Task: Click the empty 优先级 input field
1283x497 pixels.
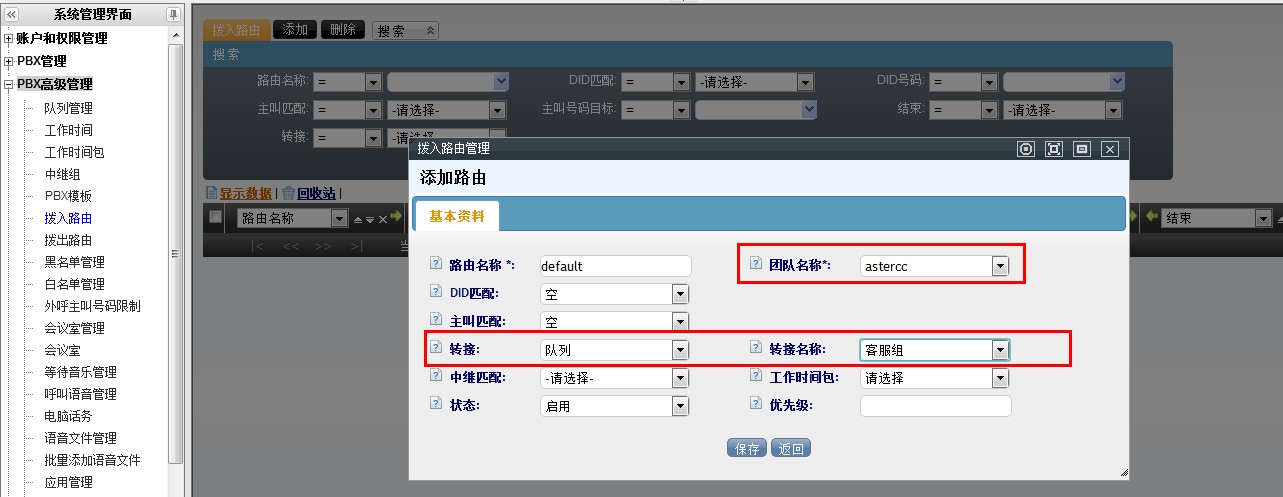Action: pyautogui.click(x=934, y=406)
